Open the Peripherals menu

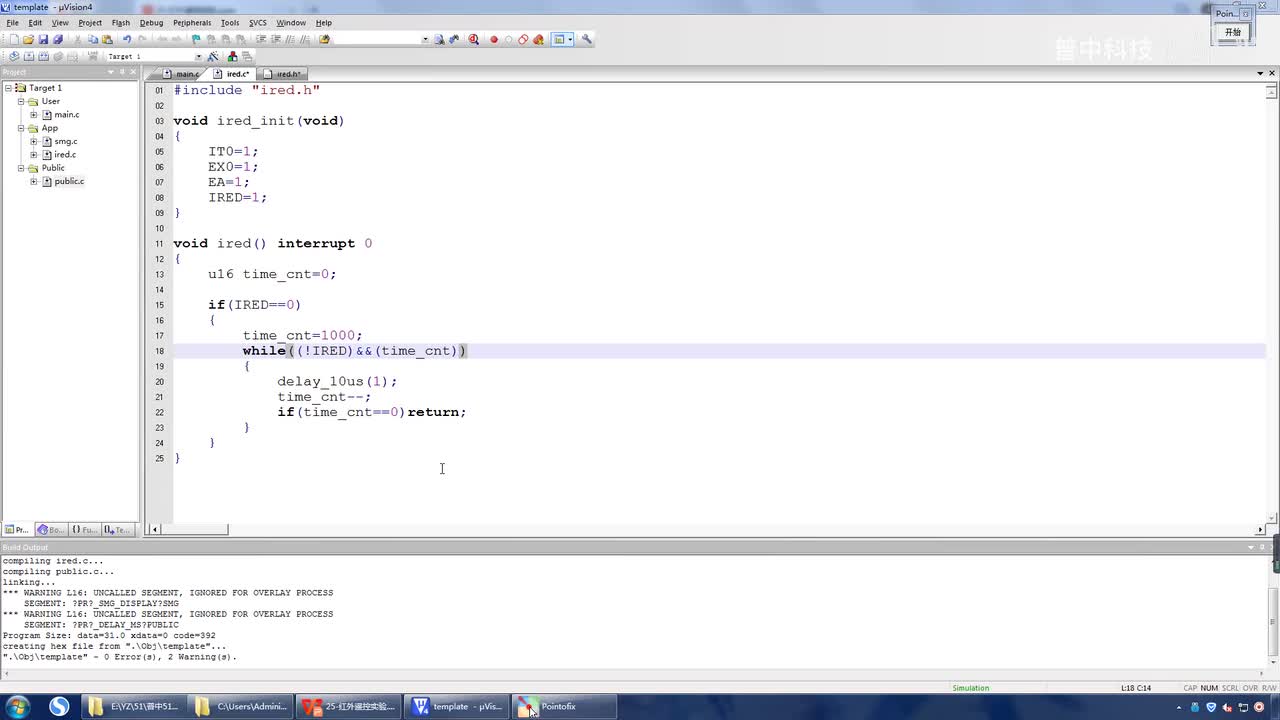coord(192,22)
